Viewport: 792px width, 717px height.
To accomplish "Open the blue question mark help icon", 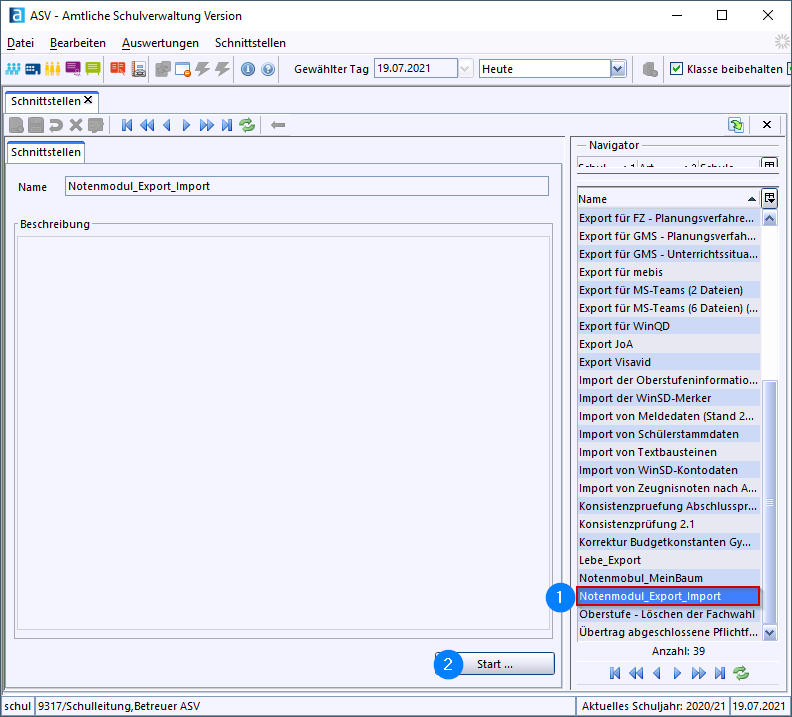I will point(268,69).
